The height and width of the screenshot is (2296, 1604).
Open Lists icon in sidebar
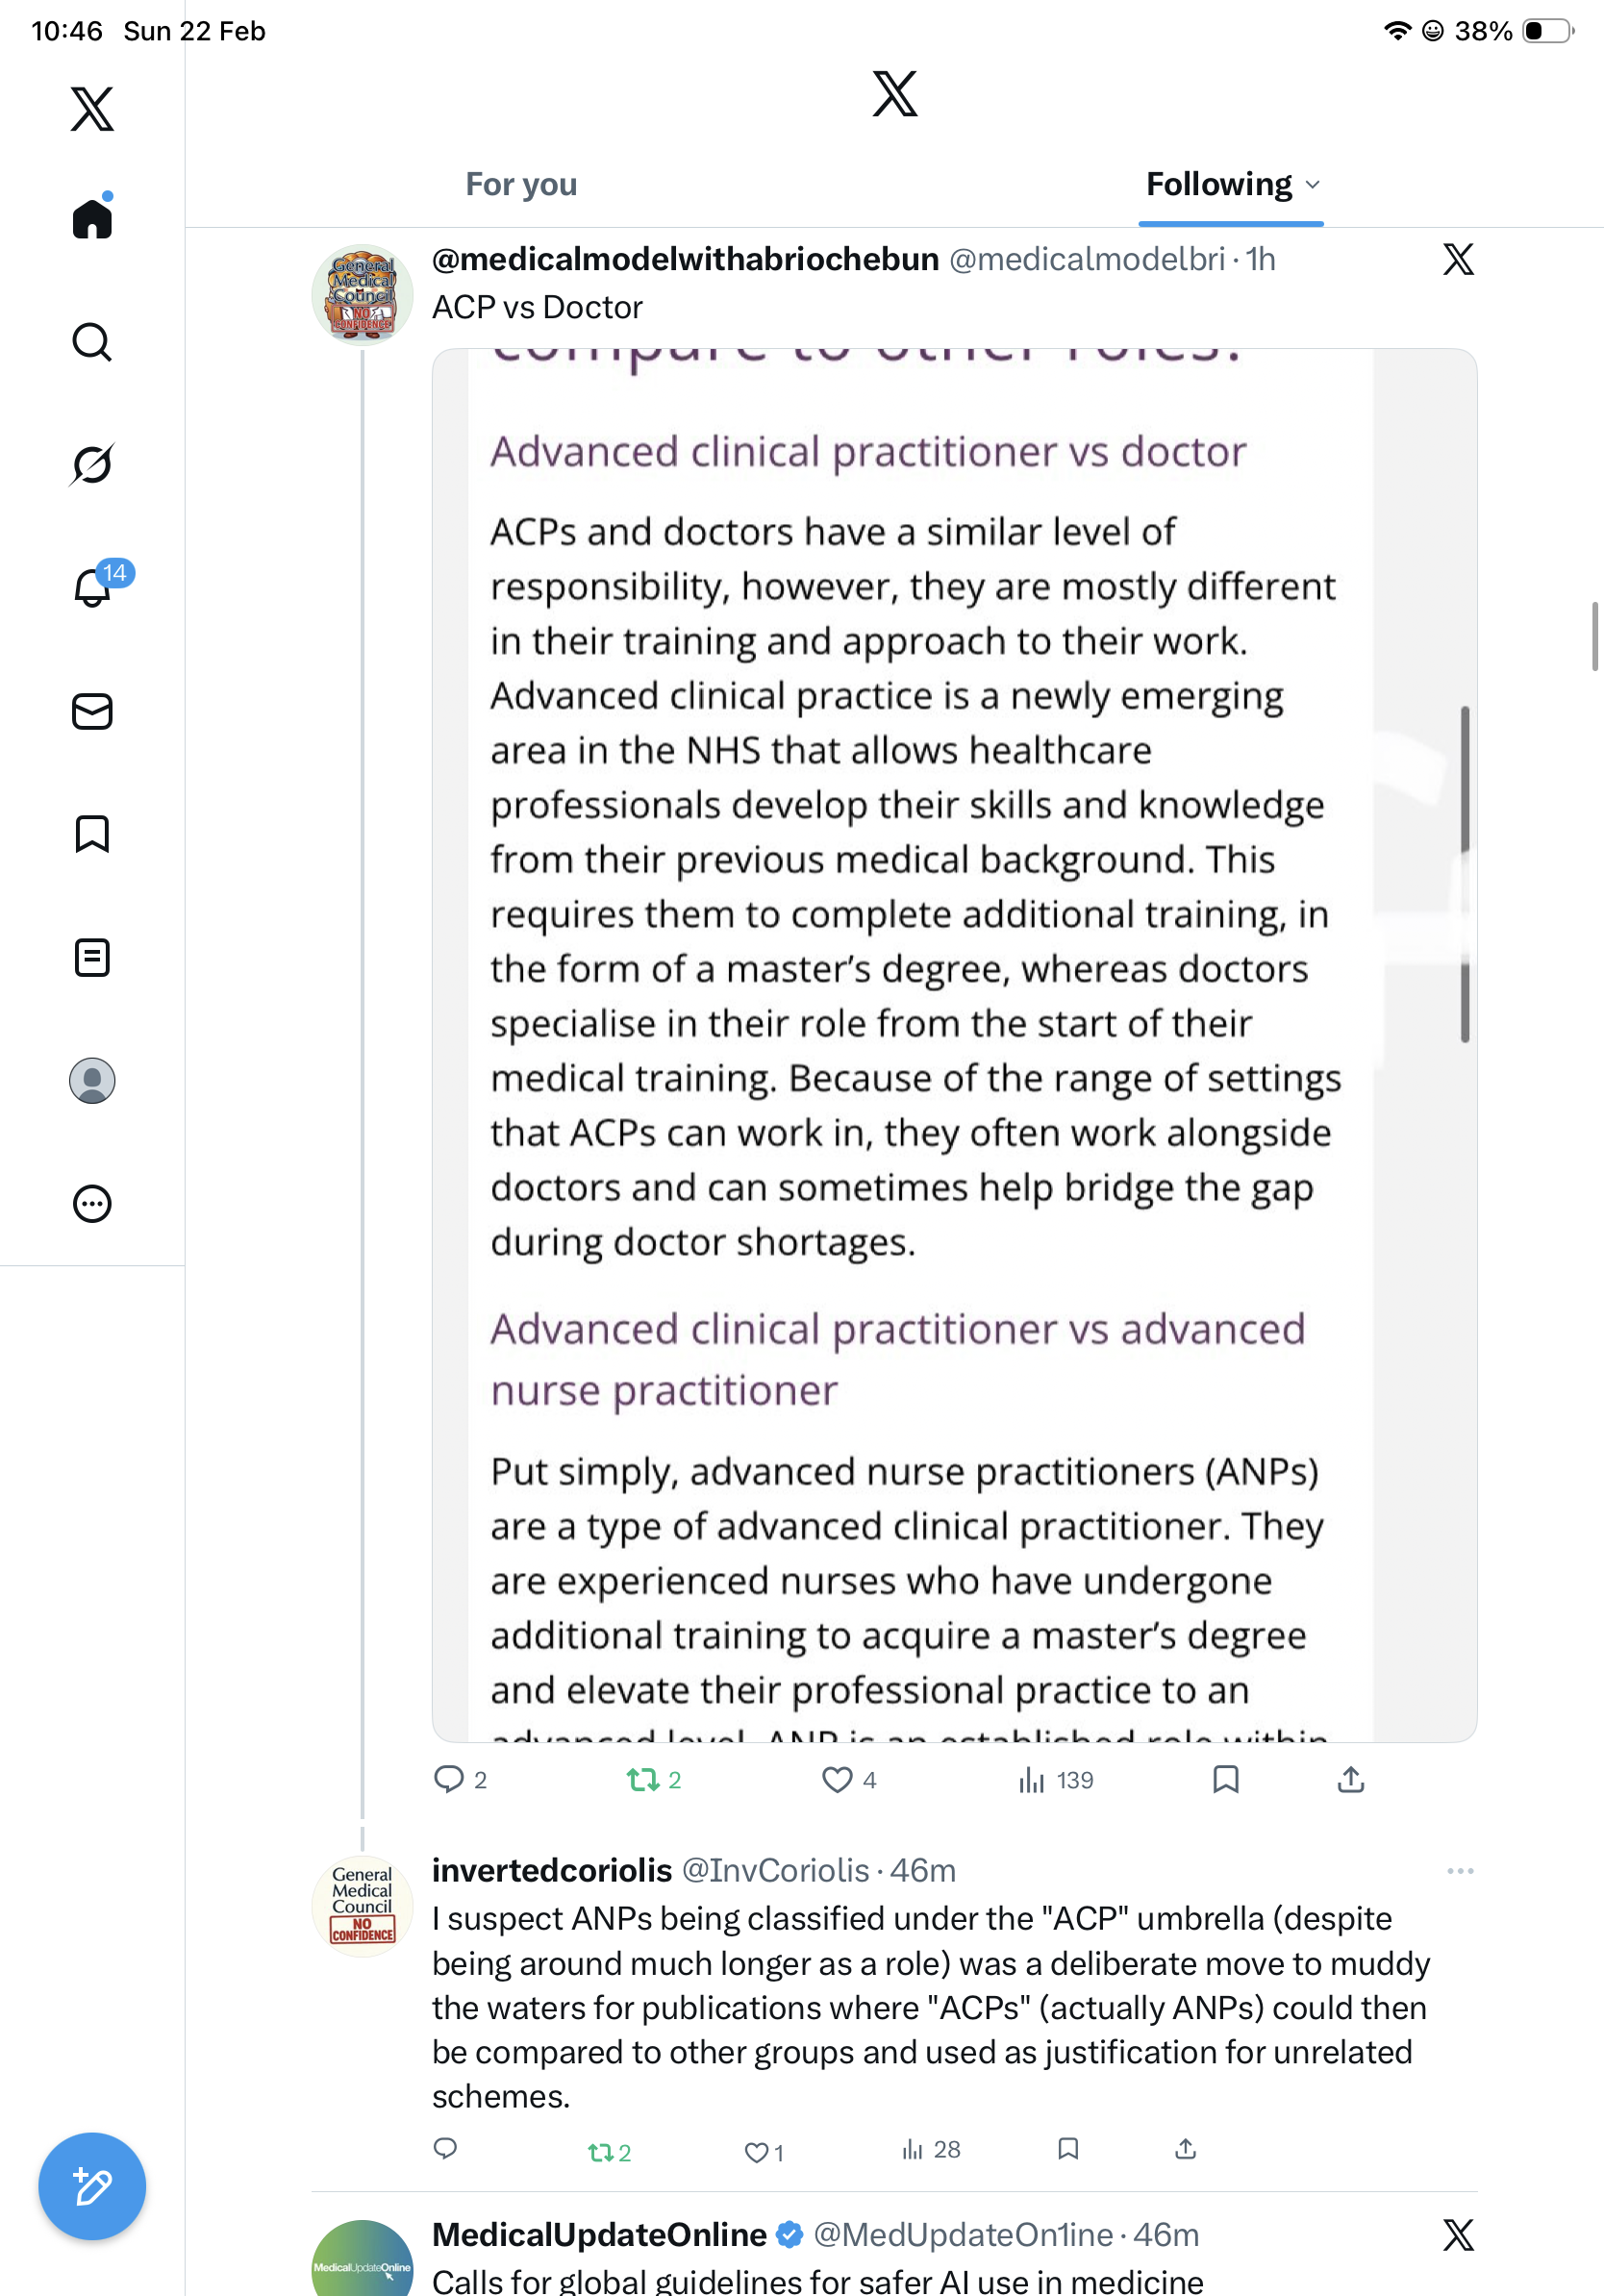92,957
